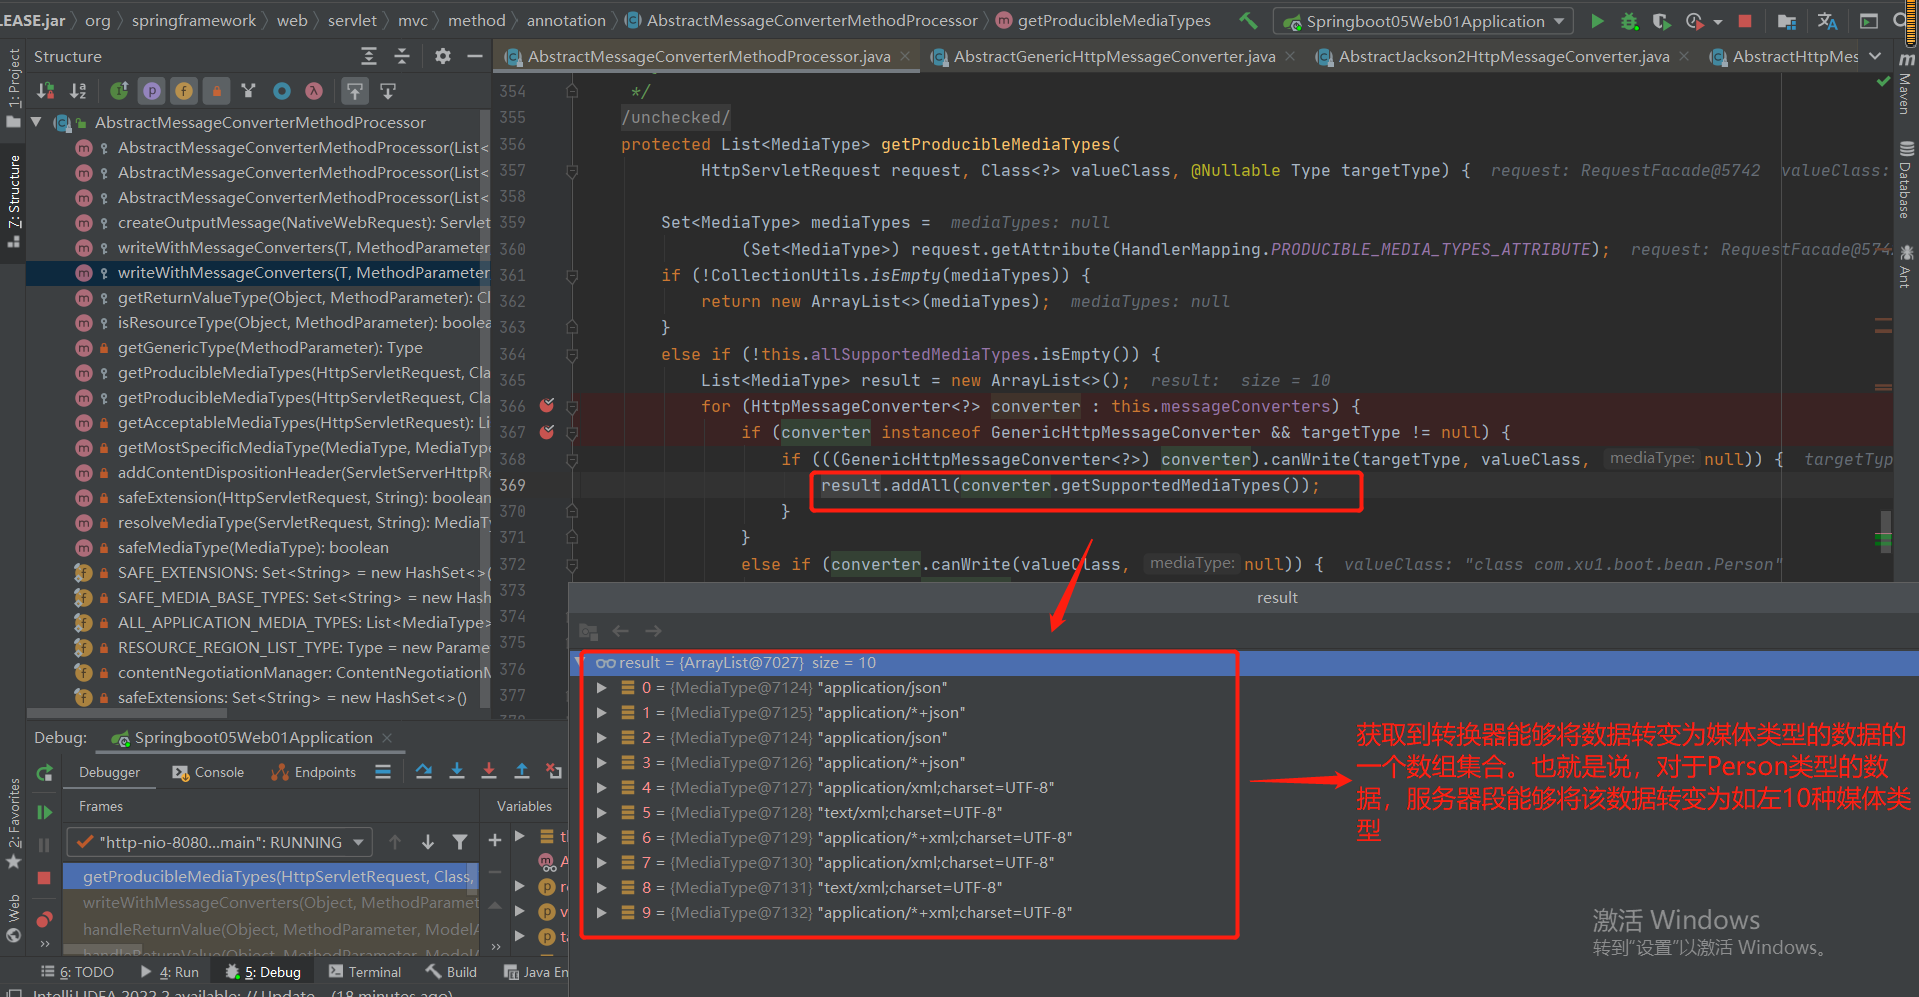Toggle Autoscroll to Source in Structure toolbar
The image size is (1919, 997).
(x=355, y=91)
